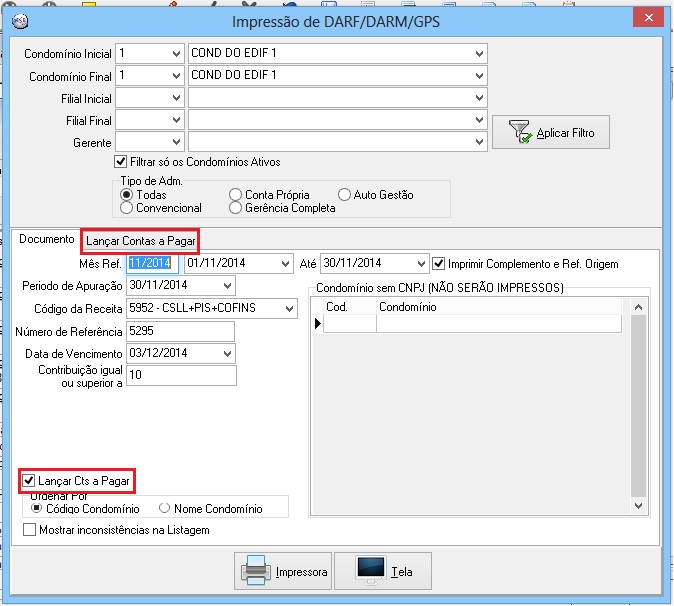The width and height of the screenshot is (674, 606).
Task: Preview on screen with Tela button
Action: point(383,571)
